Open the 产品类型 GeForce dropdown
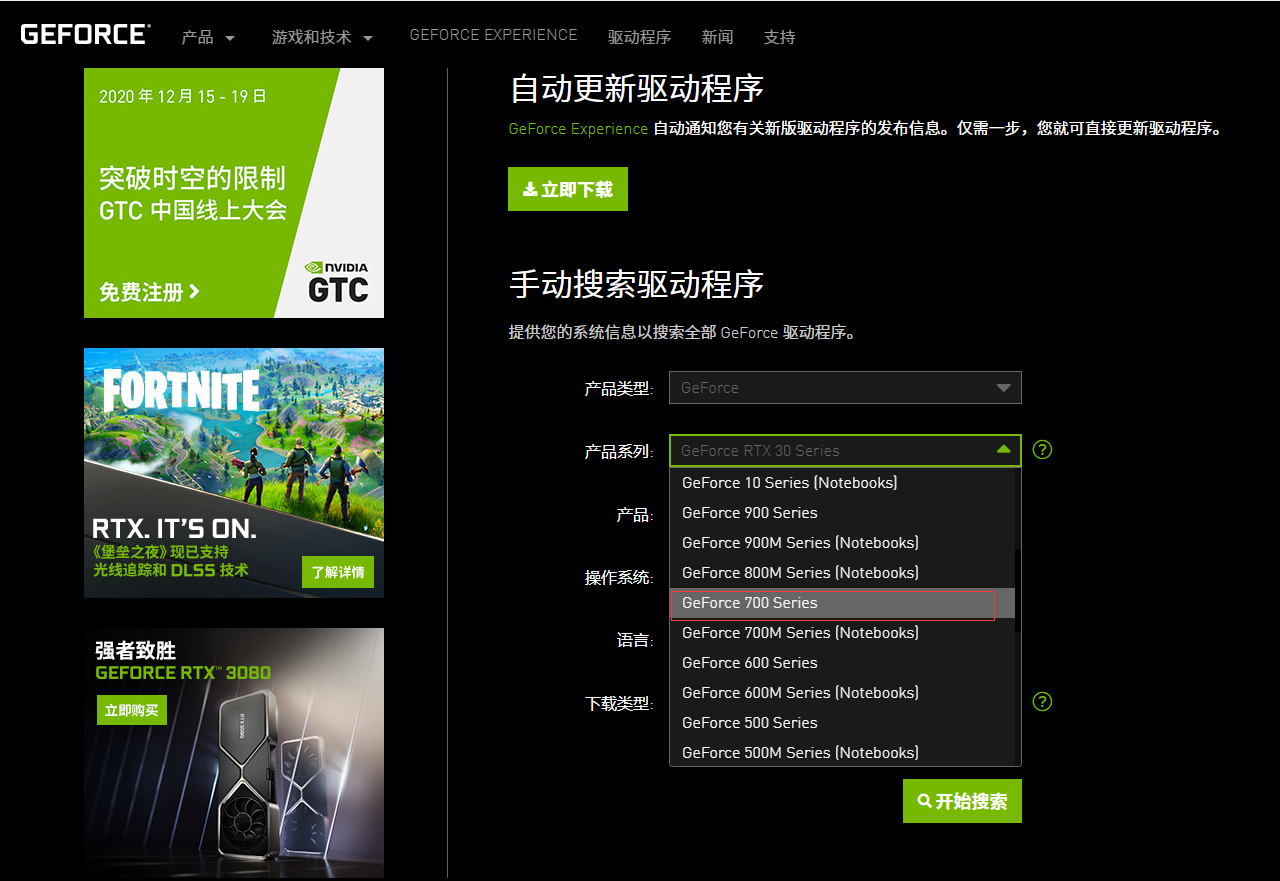Screen dimensions: 1280x881 pos(845,388)
